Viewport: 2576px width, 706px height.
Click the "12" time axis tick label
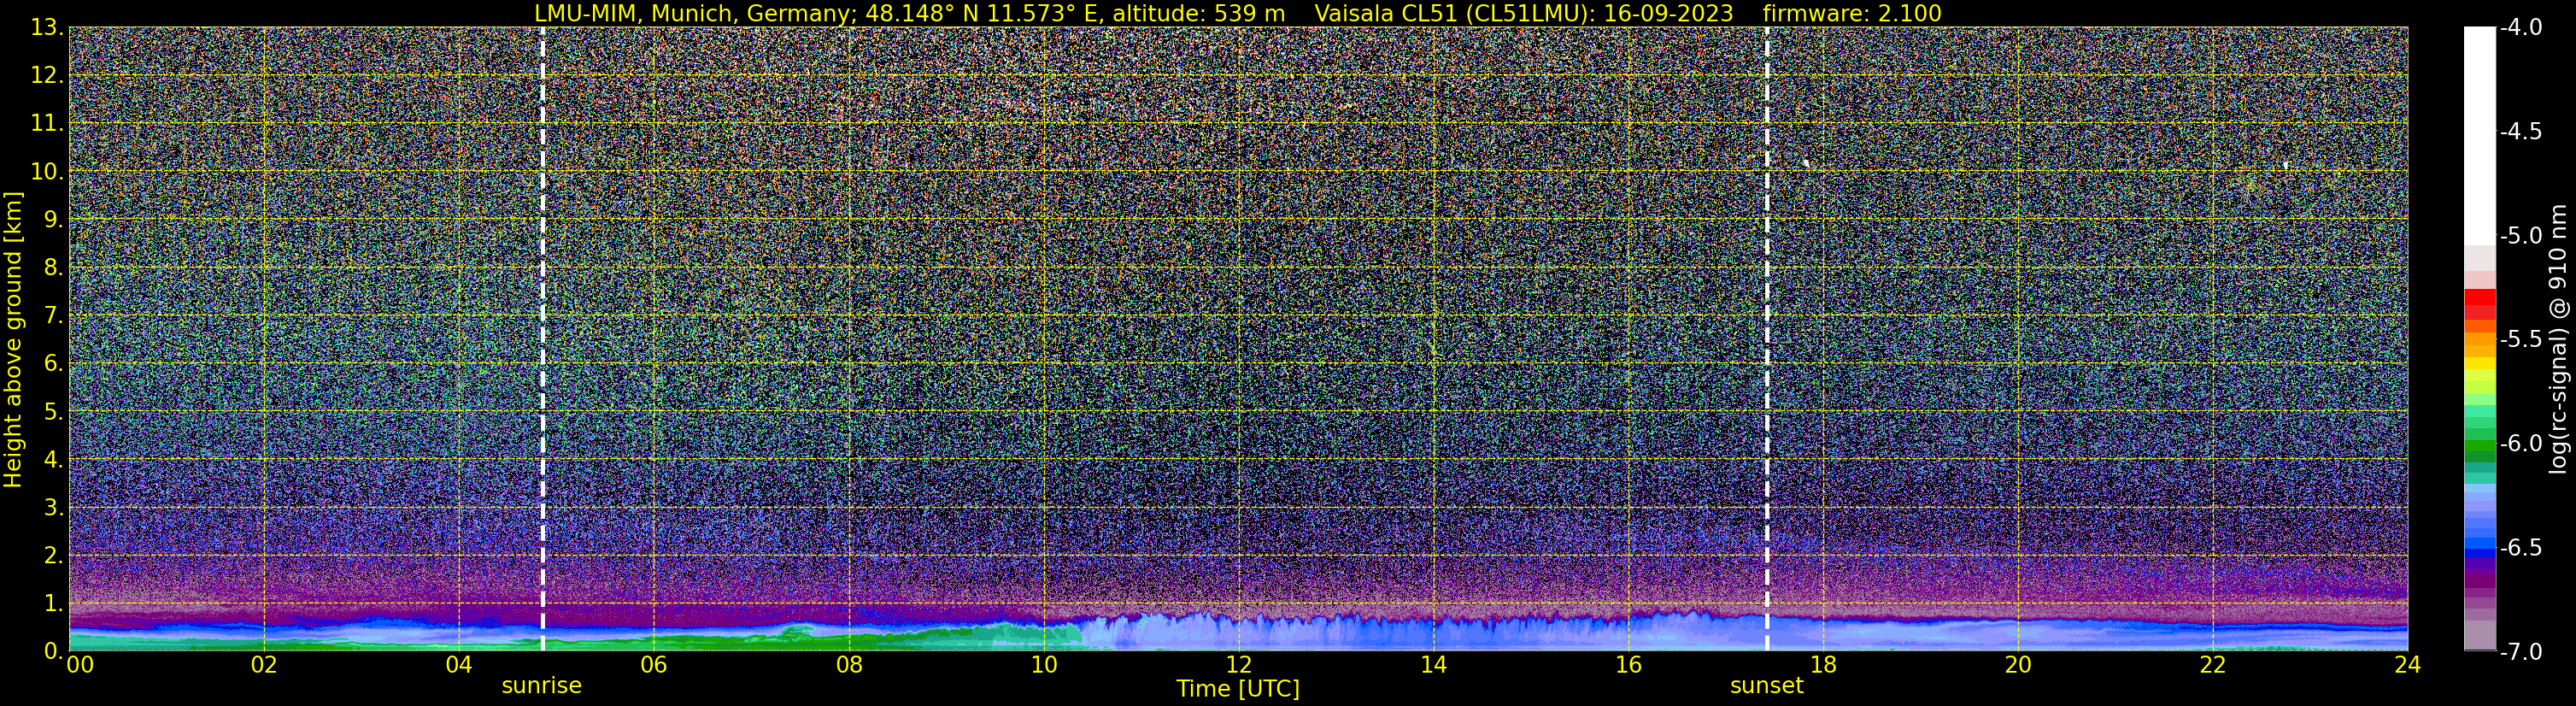pos(1238,666)
